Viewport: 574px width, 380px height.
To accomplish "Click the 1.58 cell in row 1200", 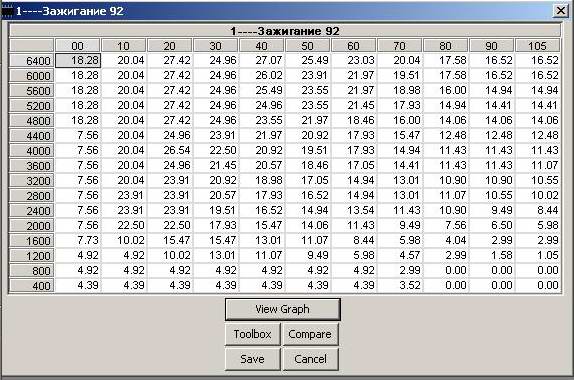I will (x=491, y=256).
